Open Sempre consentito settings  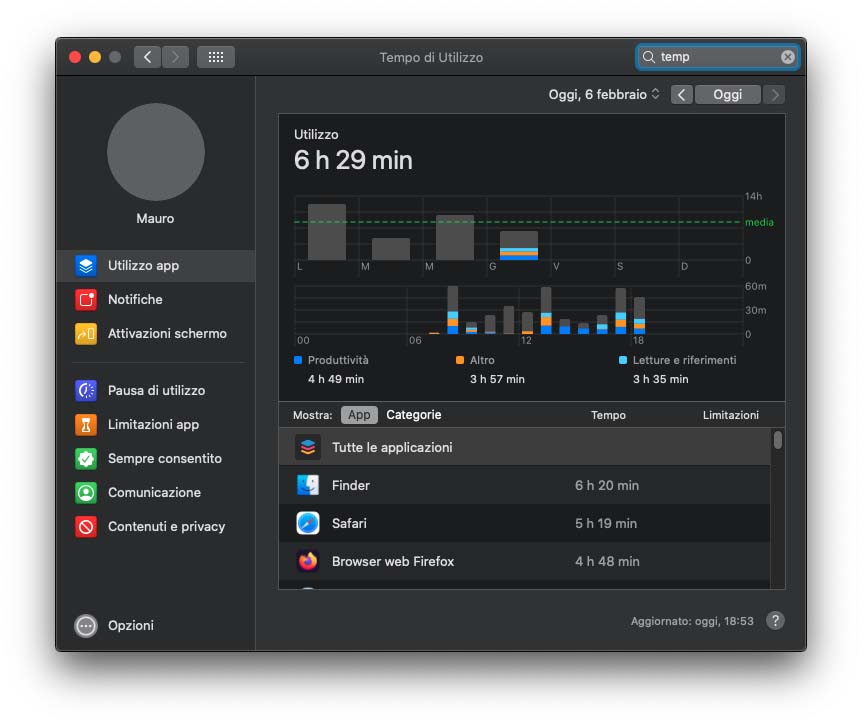point(155,459)
